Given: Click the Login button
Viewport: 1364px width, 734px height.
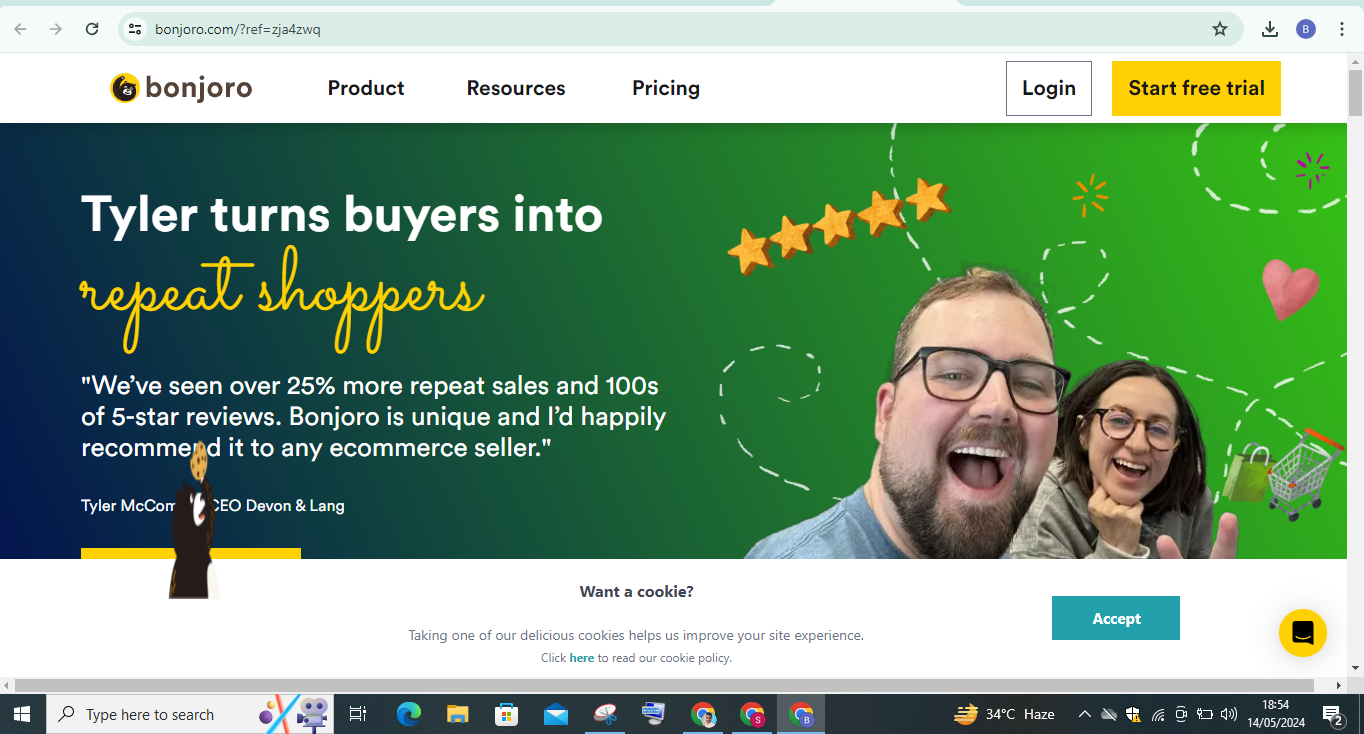Looking at the screenshot, I should click(1049, 88).
